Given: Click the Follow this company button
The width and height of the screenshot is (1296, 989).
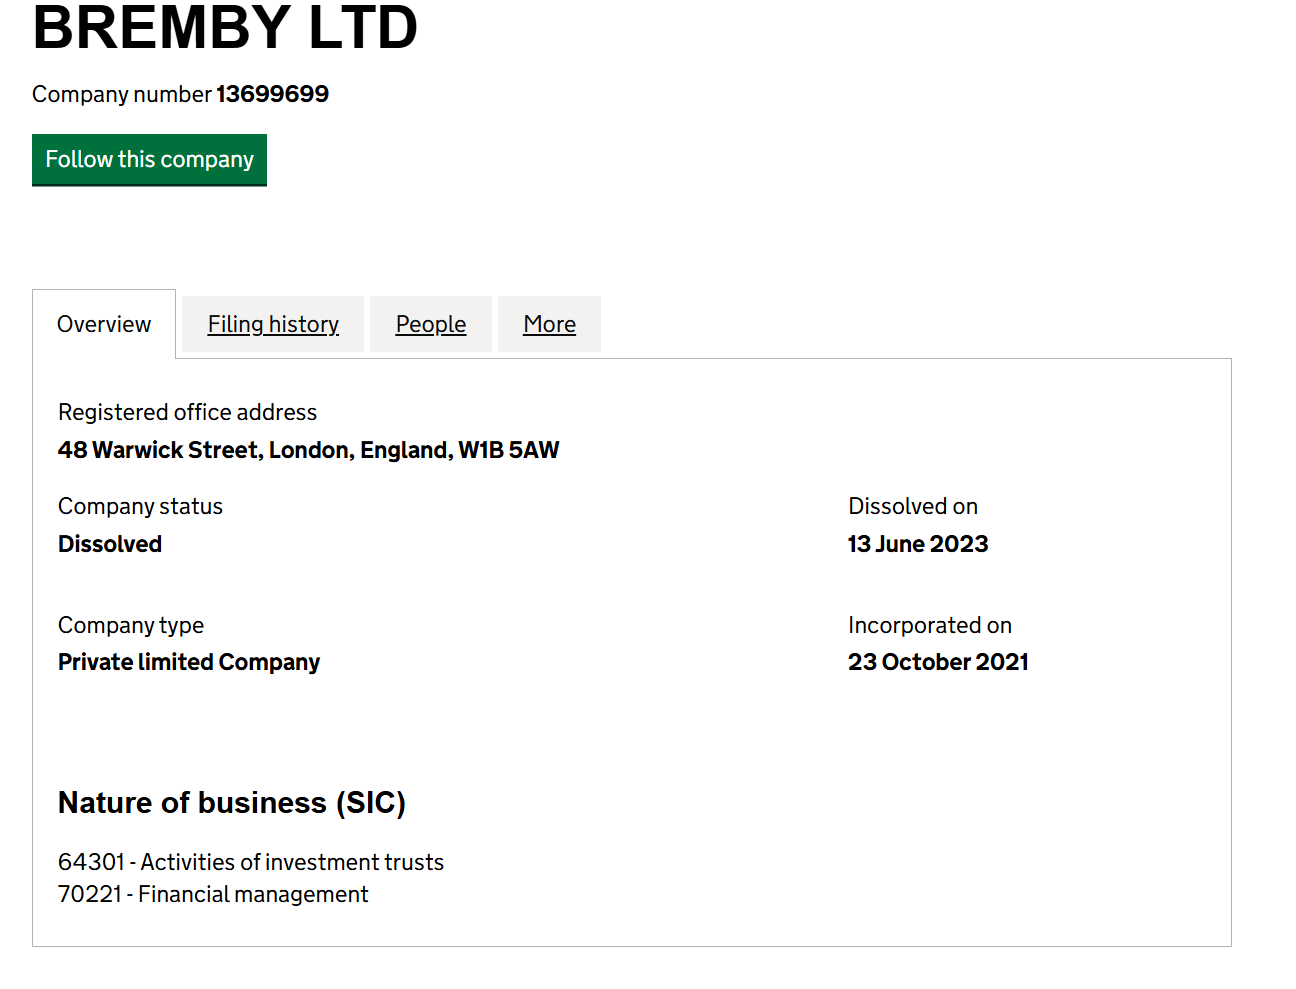Looking at the screenshot, I should pos(149,160).
